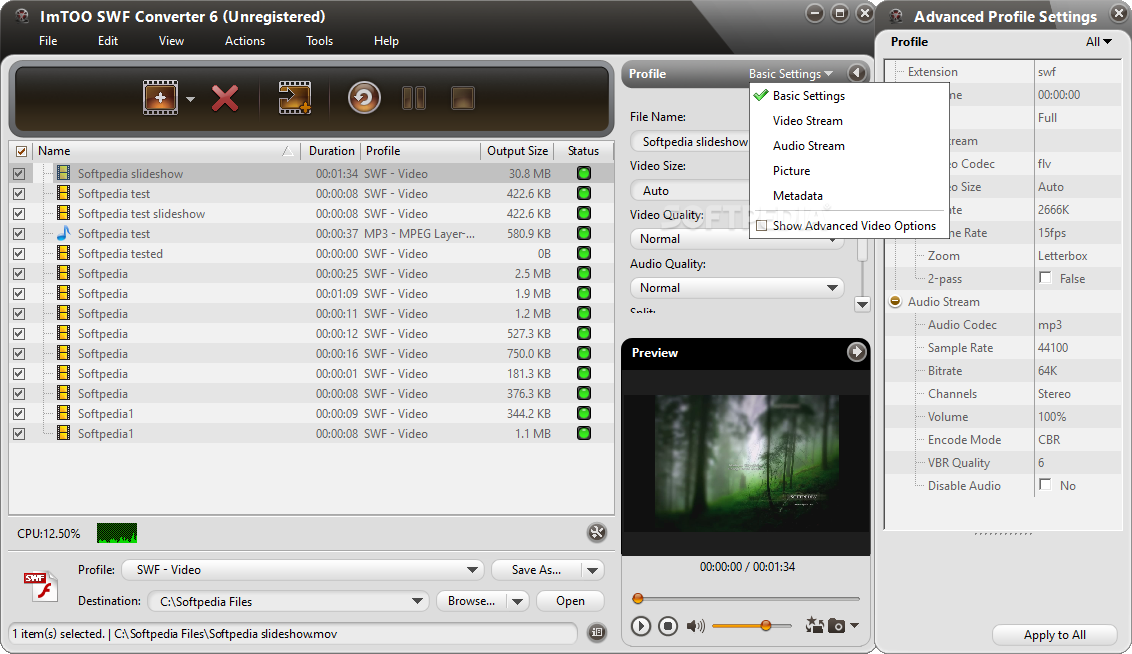The width and height of the screenshot is (1132, 654).
Task: Uncheck the Softpedia test slideshow checkbox
Action: pyautogui.click(x=19, y=214)
